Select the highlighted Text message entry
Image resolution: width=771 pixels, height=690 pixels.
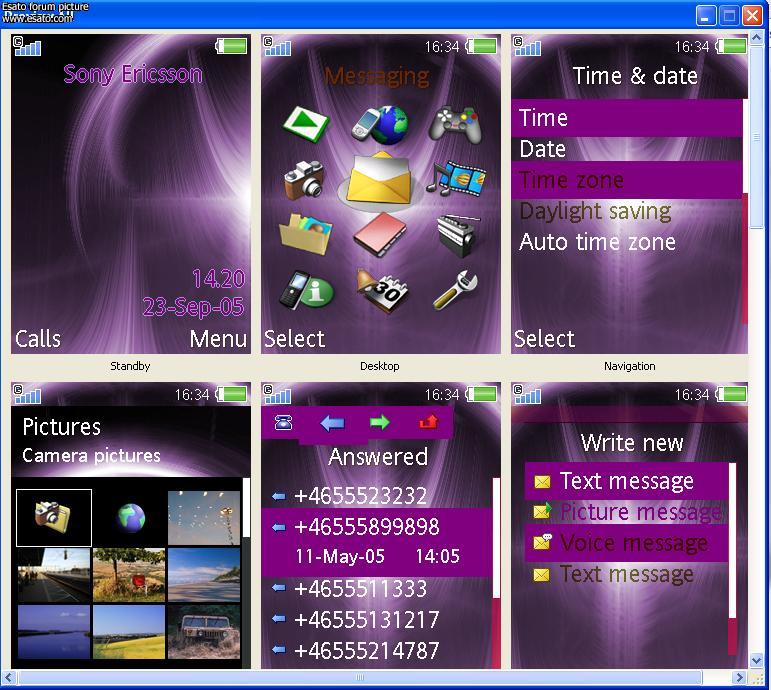(626, 481)
